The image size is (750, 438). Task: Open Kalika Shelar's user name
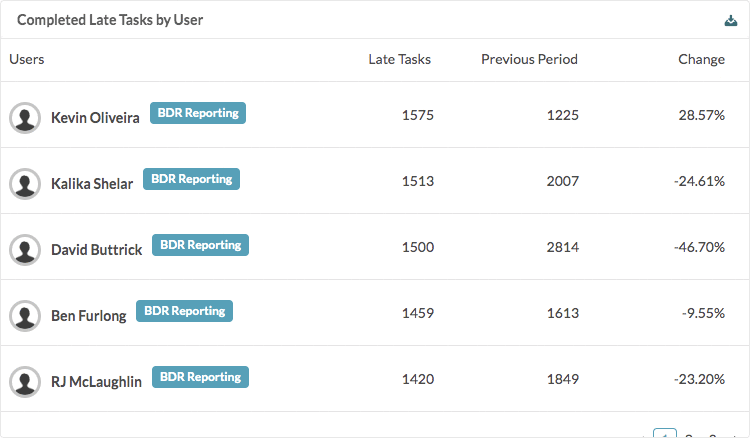pyautogui.click(x=92, y=184)
